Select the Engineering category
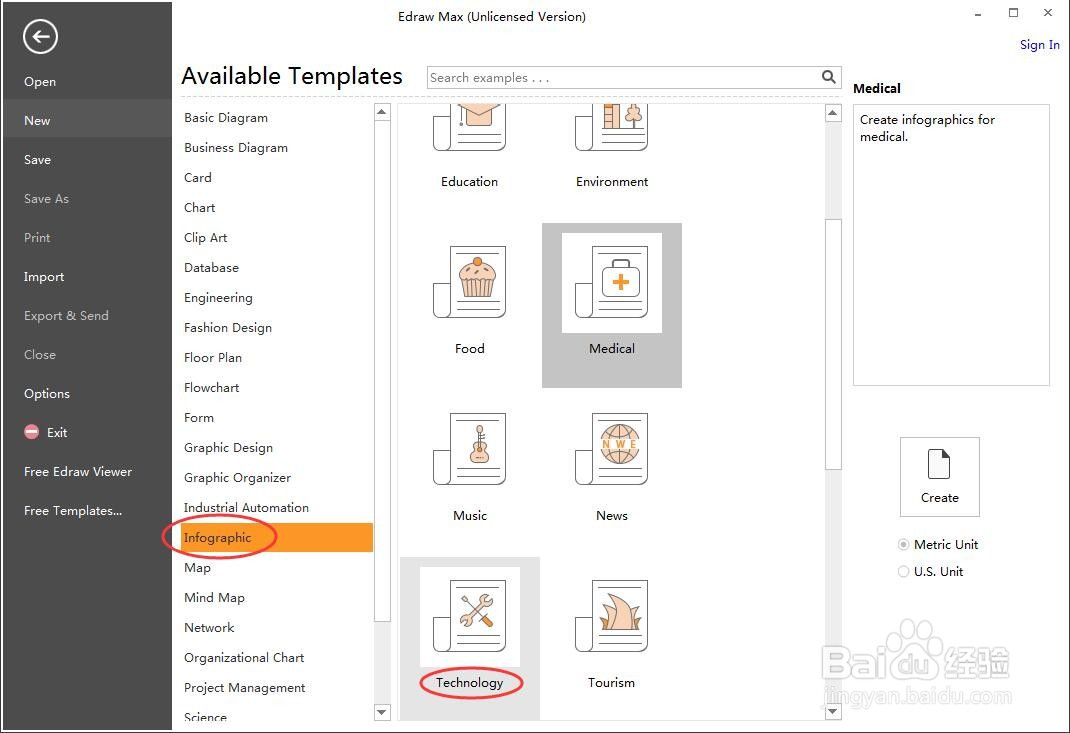The image size is (1070, 733). coord(218,298)
